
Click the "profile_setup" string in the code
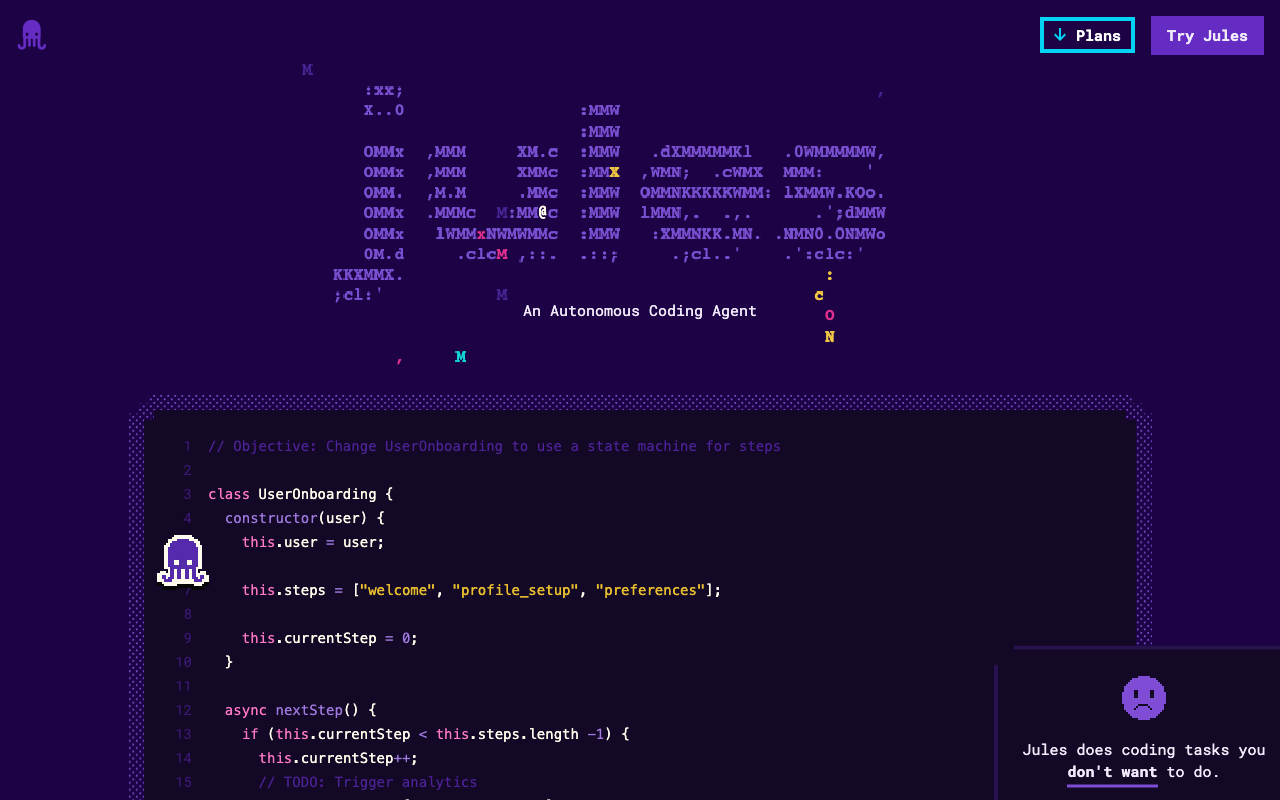click(x=515, y=590)
